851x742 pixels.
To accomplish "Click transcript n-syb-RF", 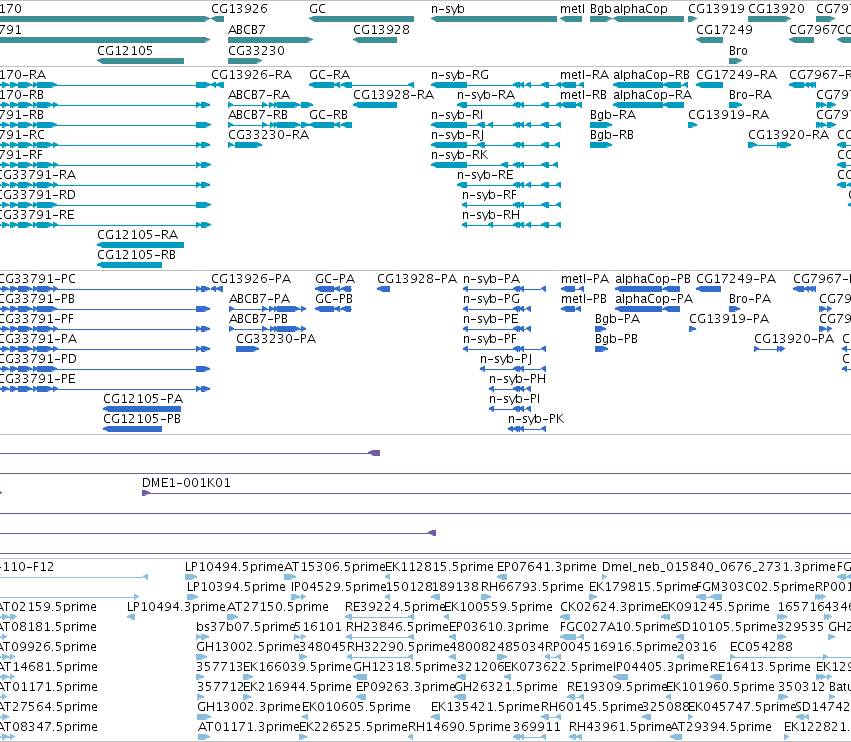I will [490, 195].
